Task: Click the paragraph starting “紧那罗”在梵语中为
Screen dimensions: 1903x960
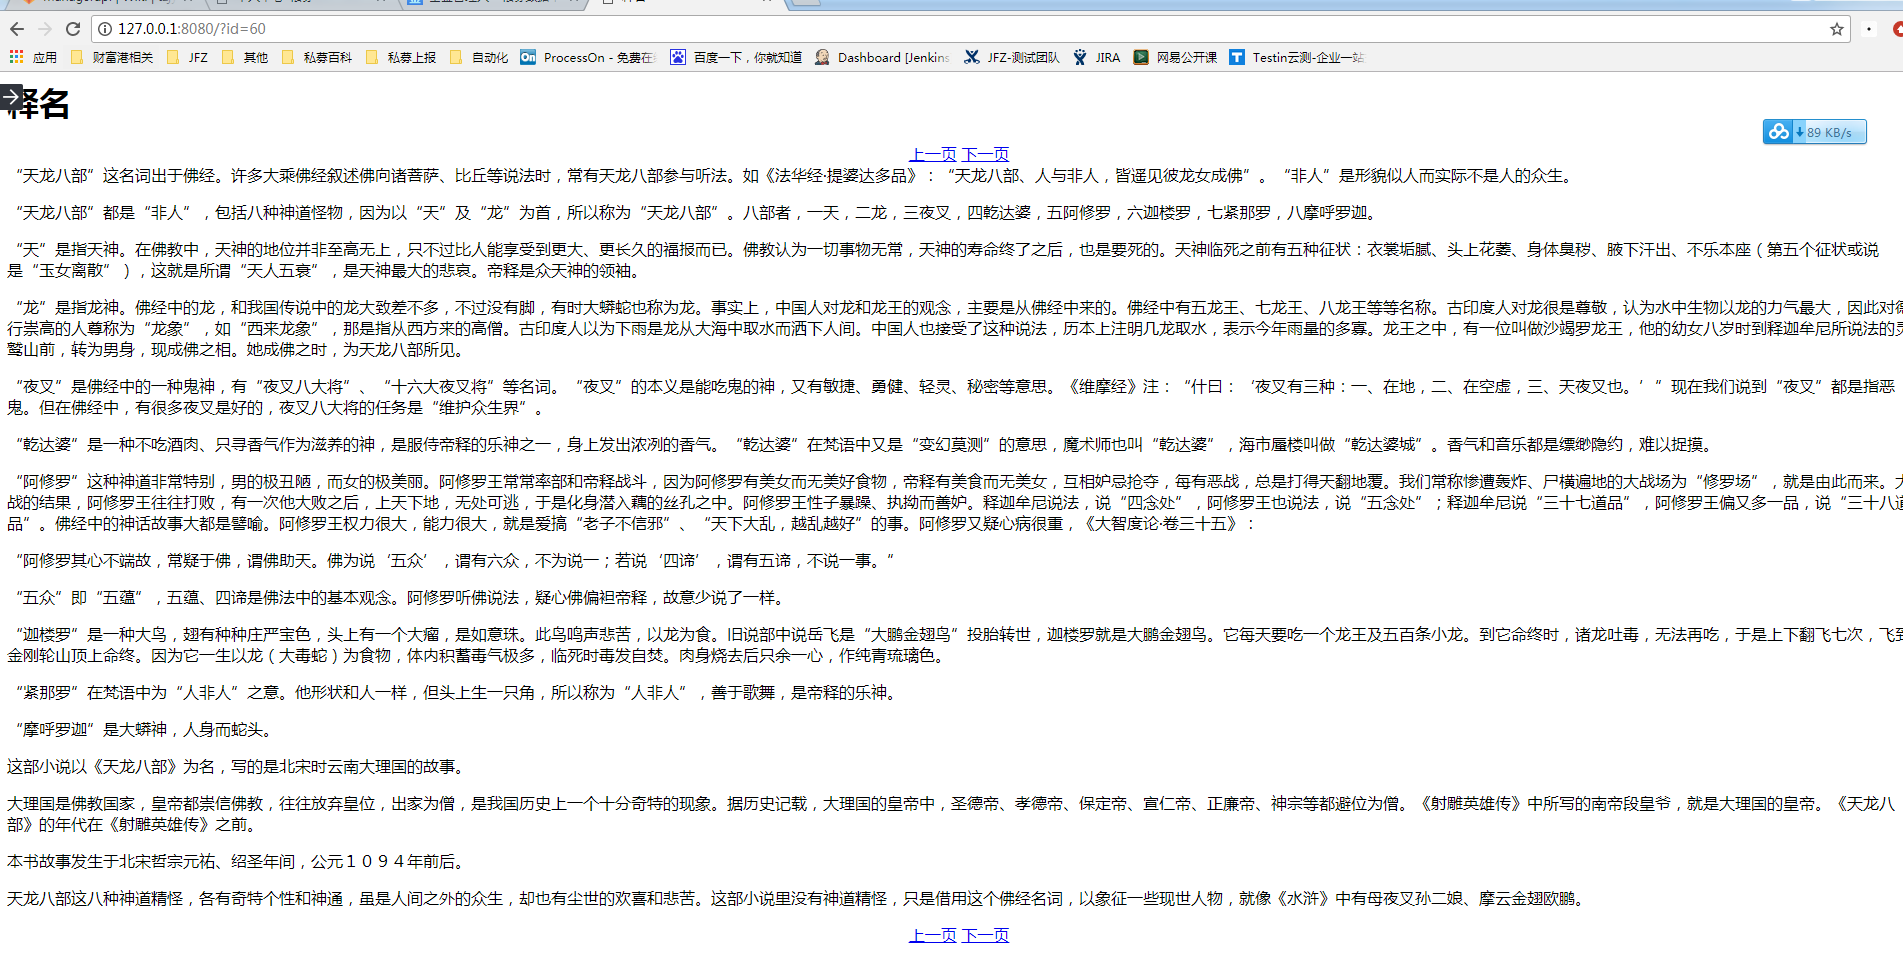Action: 456,693
